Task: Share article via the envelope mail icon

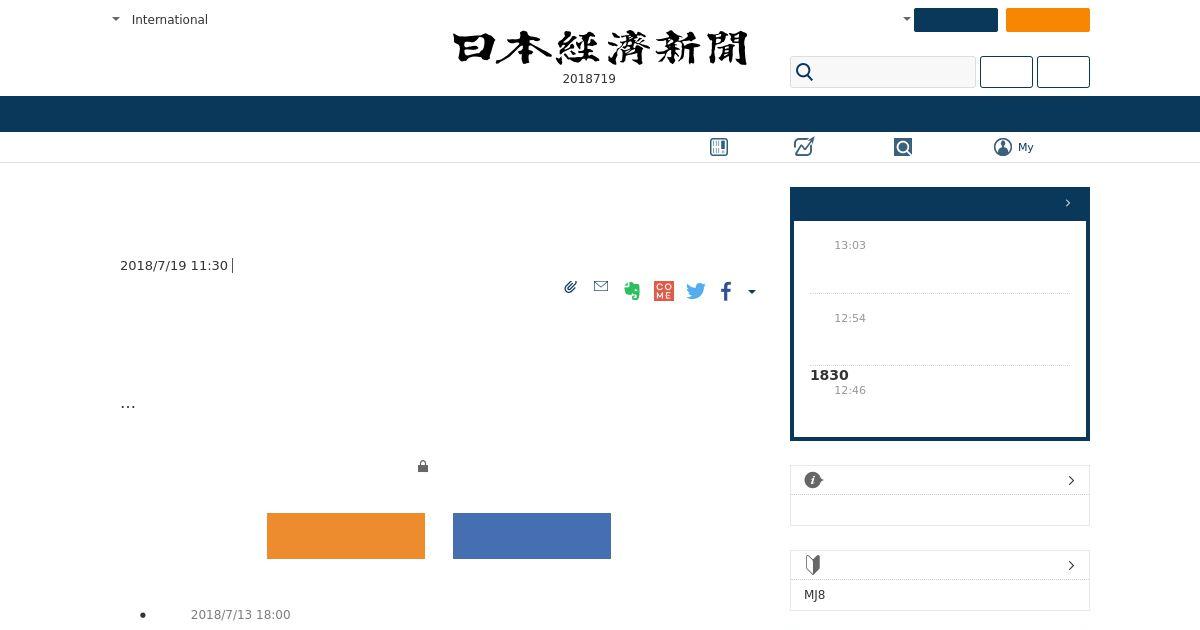Action: pyautogui.click(x=601, y=286)
